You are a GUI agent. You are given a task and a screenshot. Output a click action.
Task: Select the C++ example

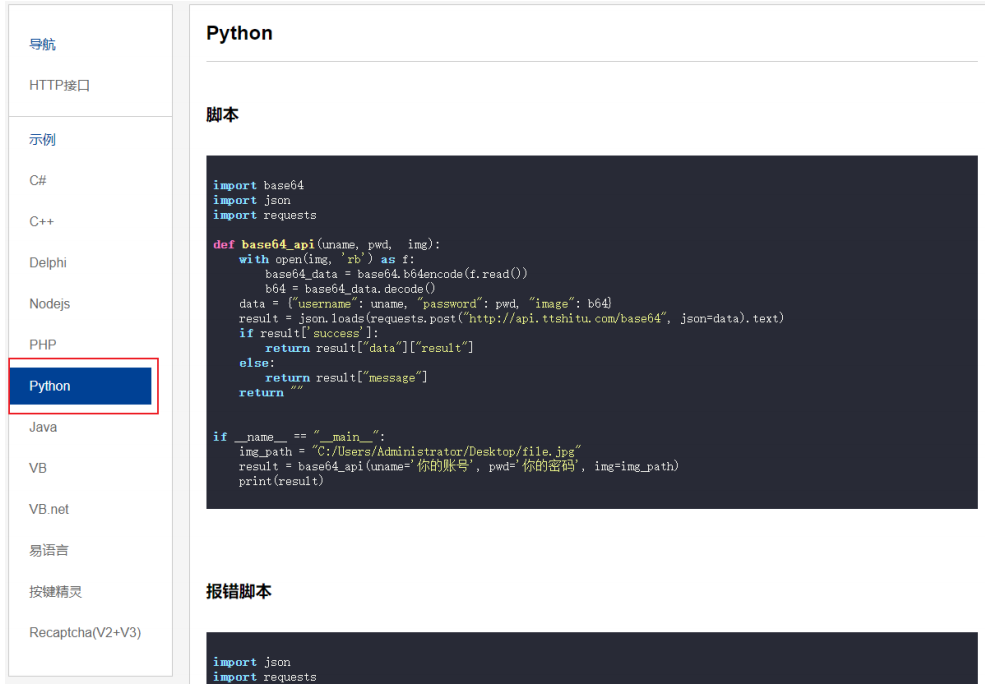point(41,222)
